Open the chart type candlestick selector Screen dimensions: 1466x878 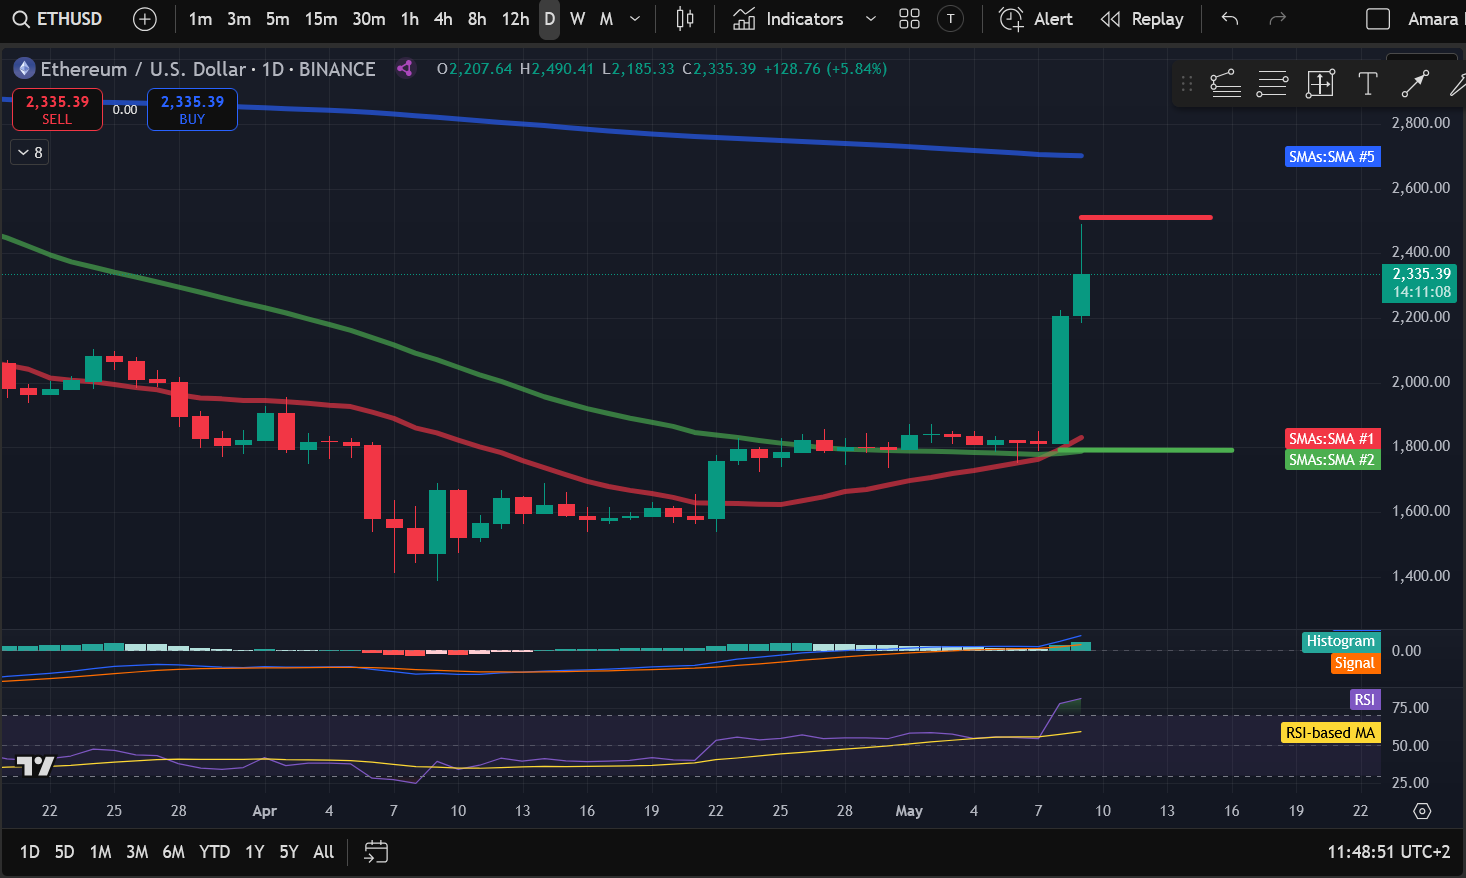pos(685,19)
